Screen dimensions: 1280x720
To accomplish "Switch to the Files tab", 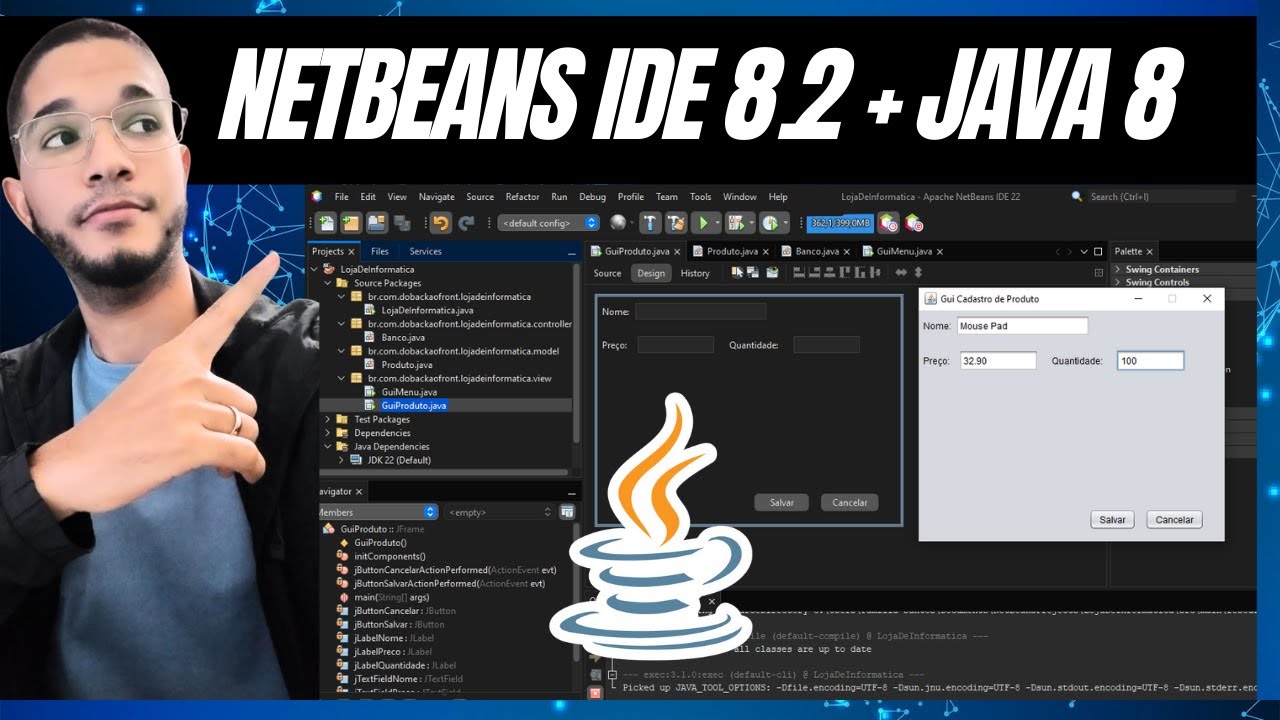I will coord(380,251).
